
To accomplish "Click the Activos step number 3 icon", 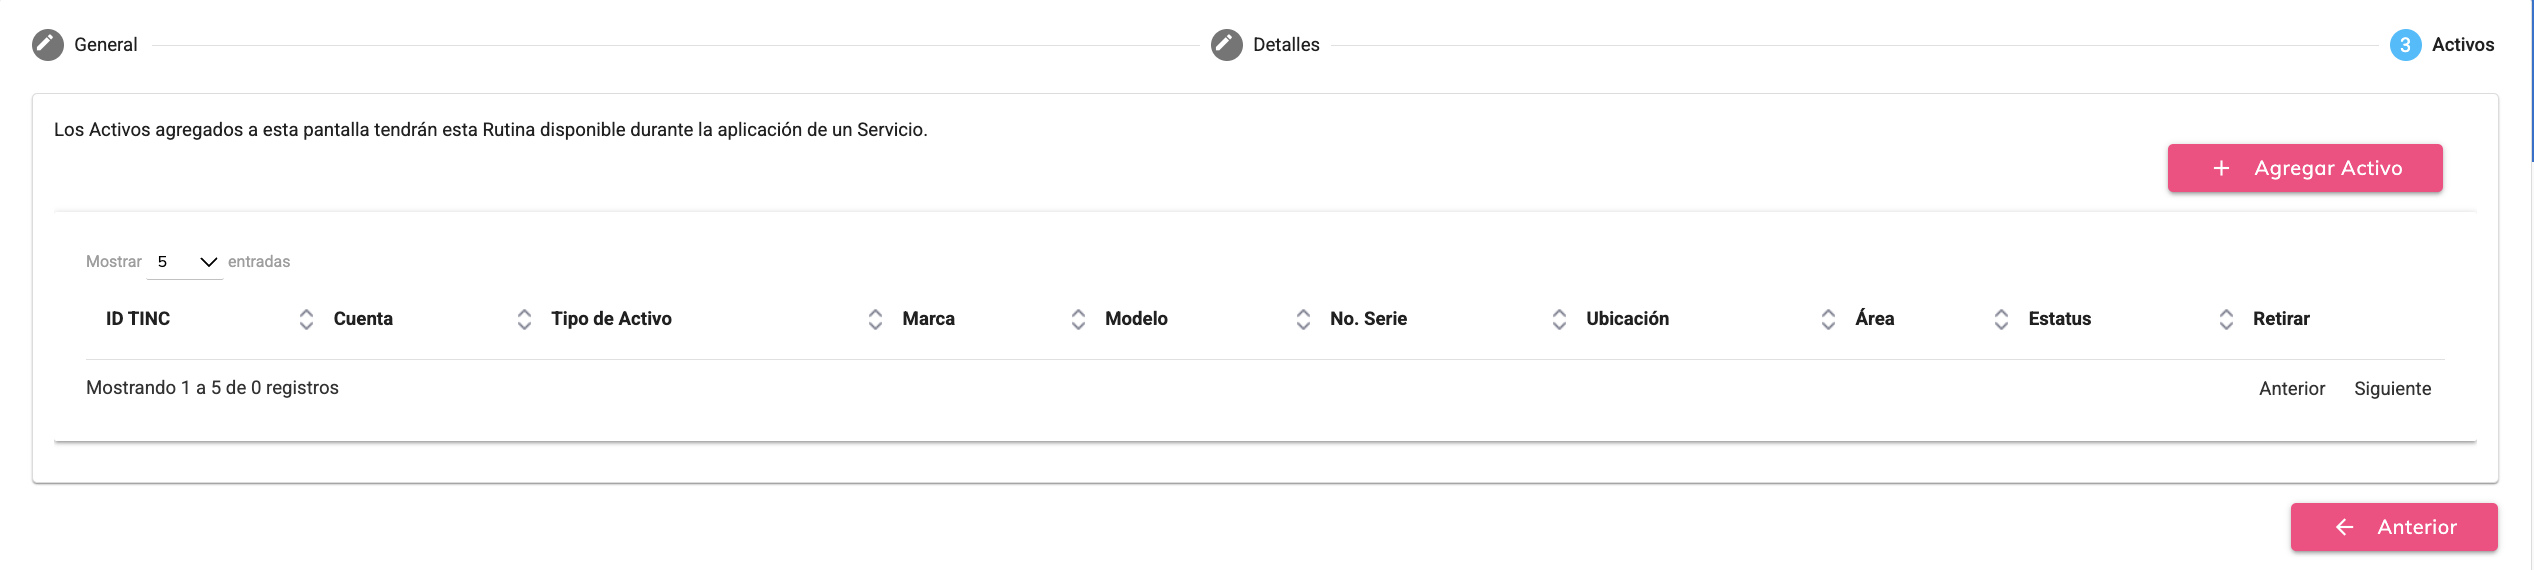I will [2405, 45].
